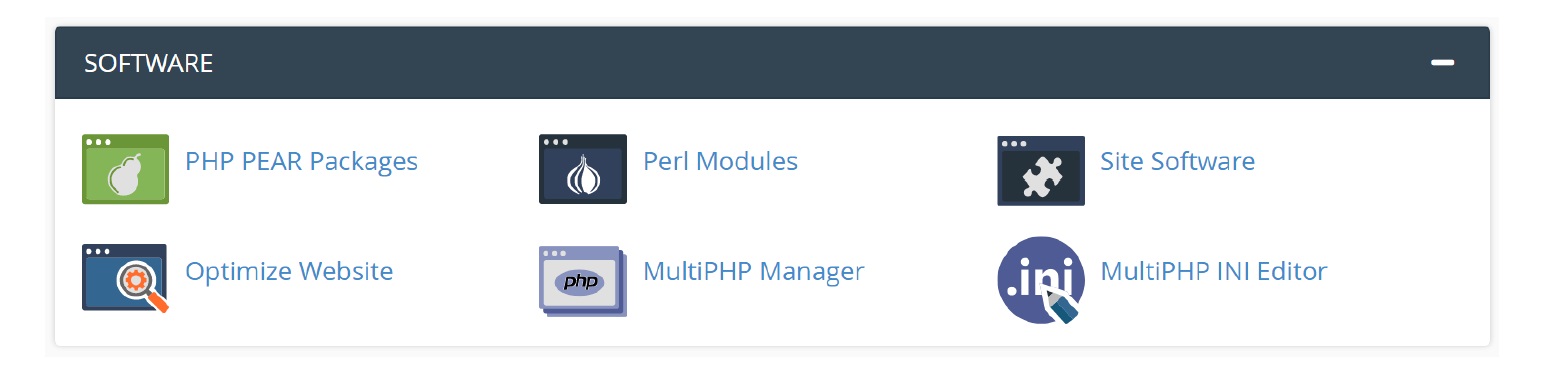
Task: Open the MultiPHP Manager text link
Action: point(754,270)
